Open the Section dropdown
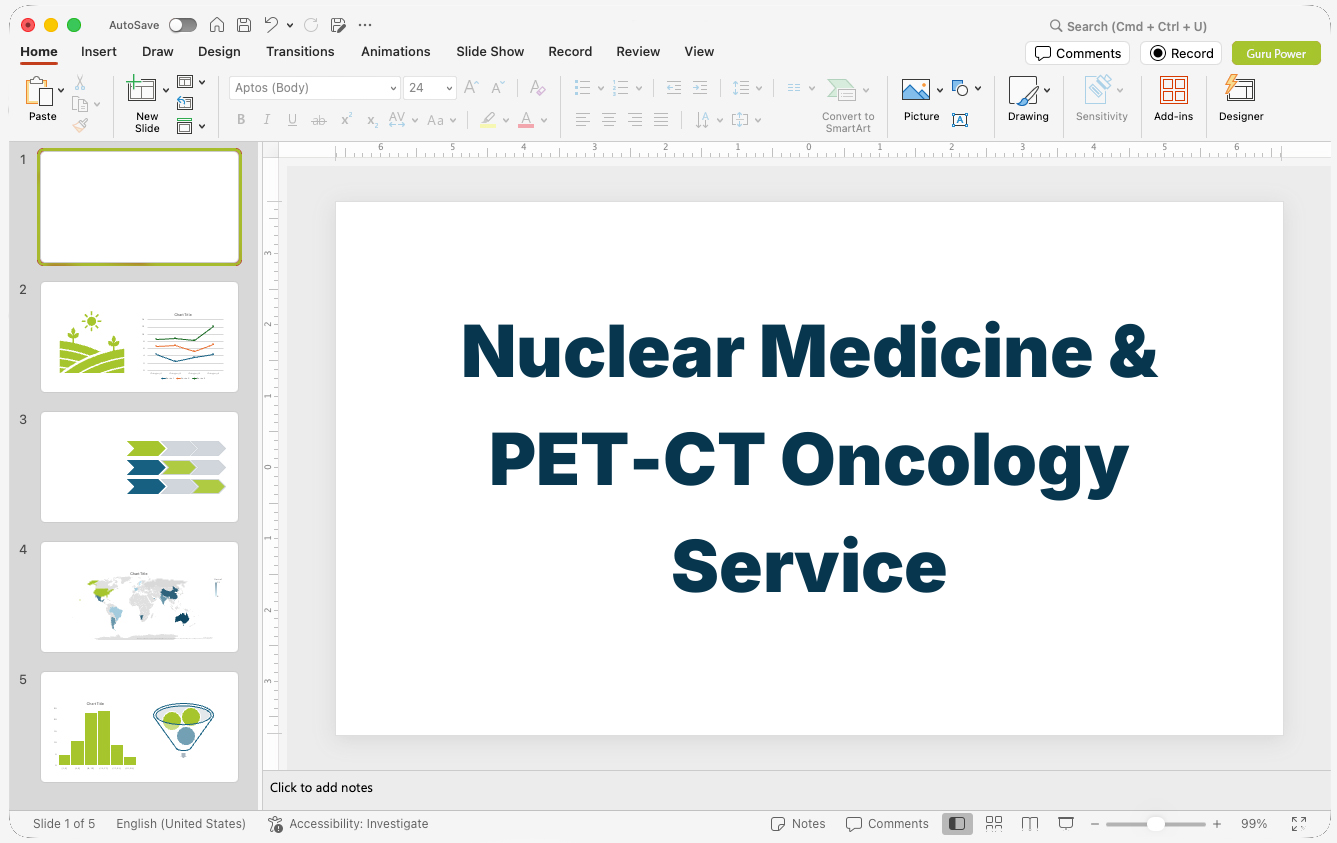Image resolution: width=1337 pixels, height=843 pixels. (191, 126)
